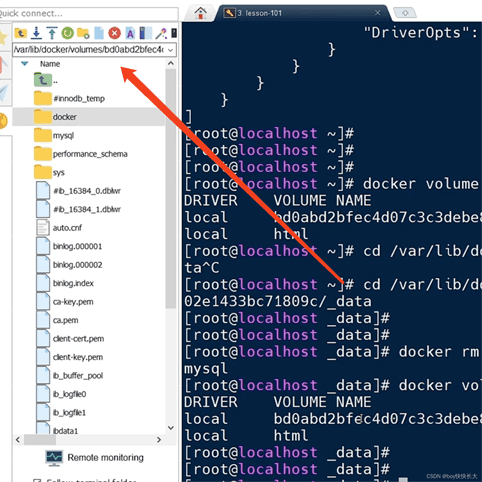482x482 pixels.
Task: Click file list scrollbar down arrow
Action: (171, 428)
